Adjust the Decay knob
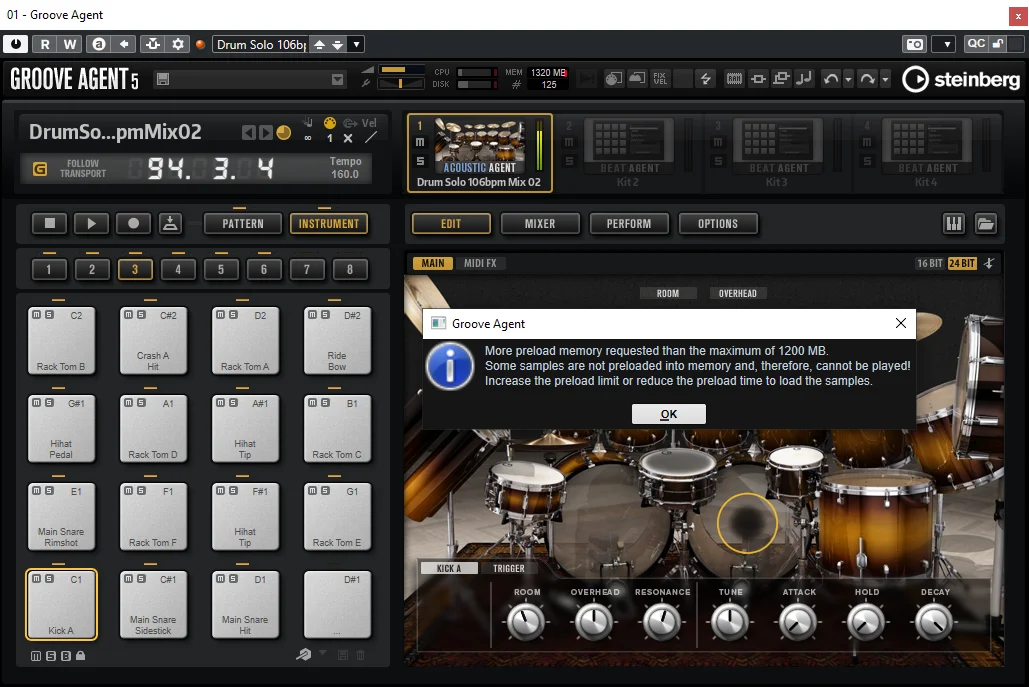Image resolution: width=1029 pixels, height=687 pixels. click(934, 621)
